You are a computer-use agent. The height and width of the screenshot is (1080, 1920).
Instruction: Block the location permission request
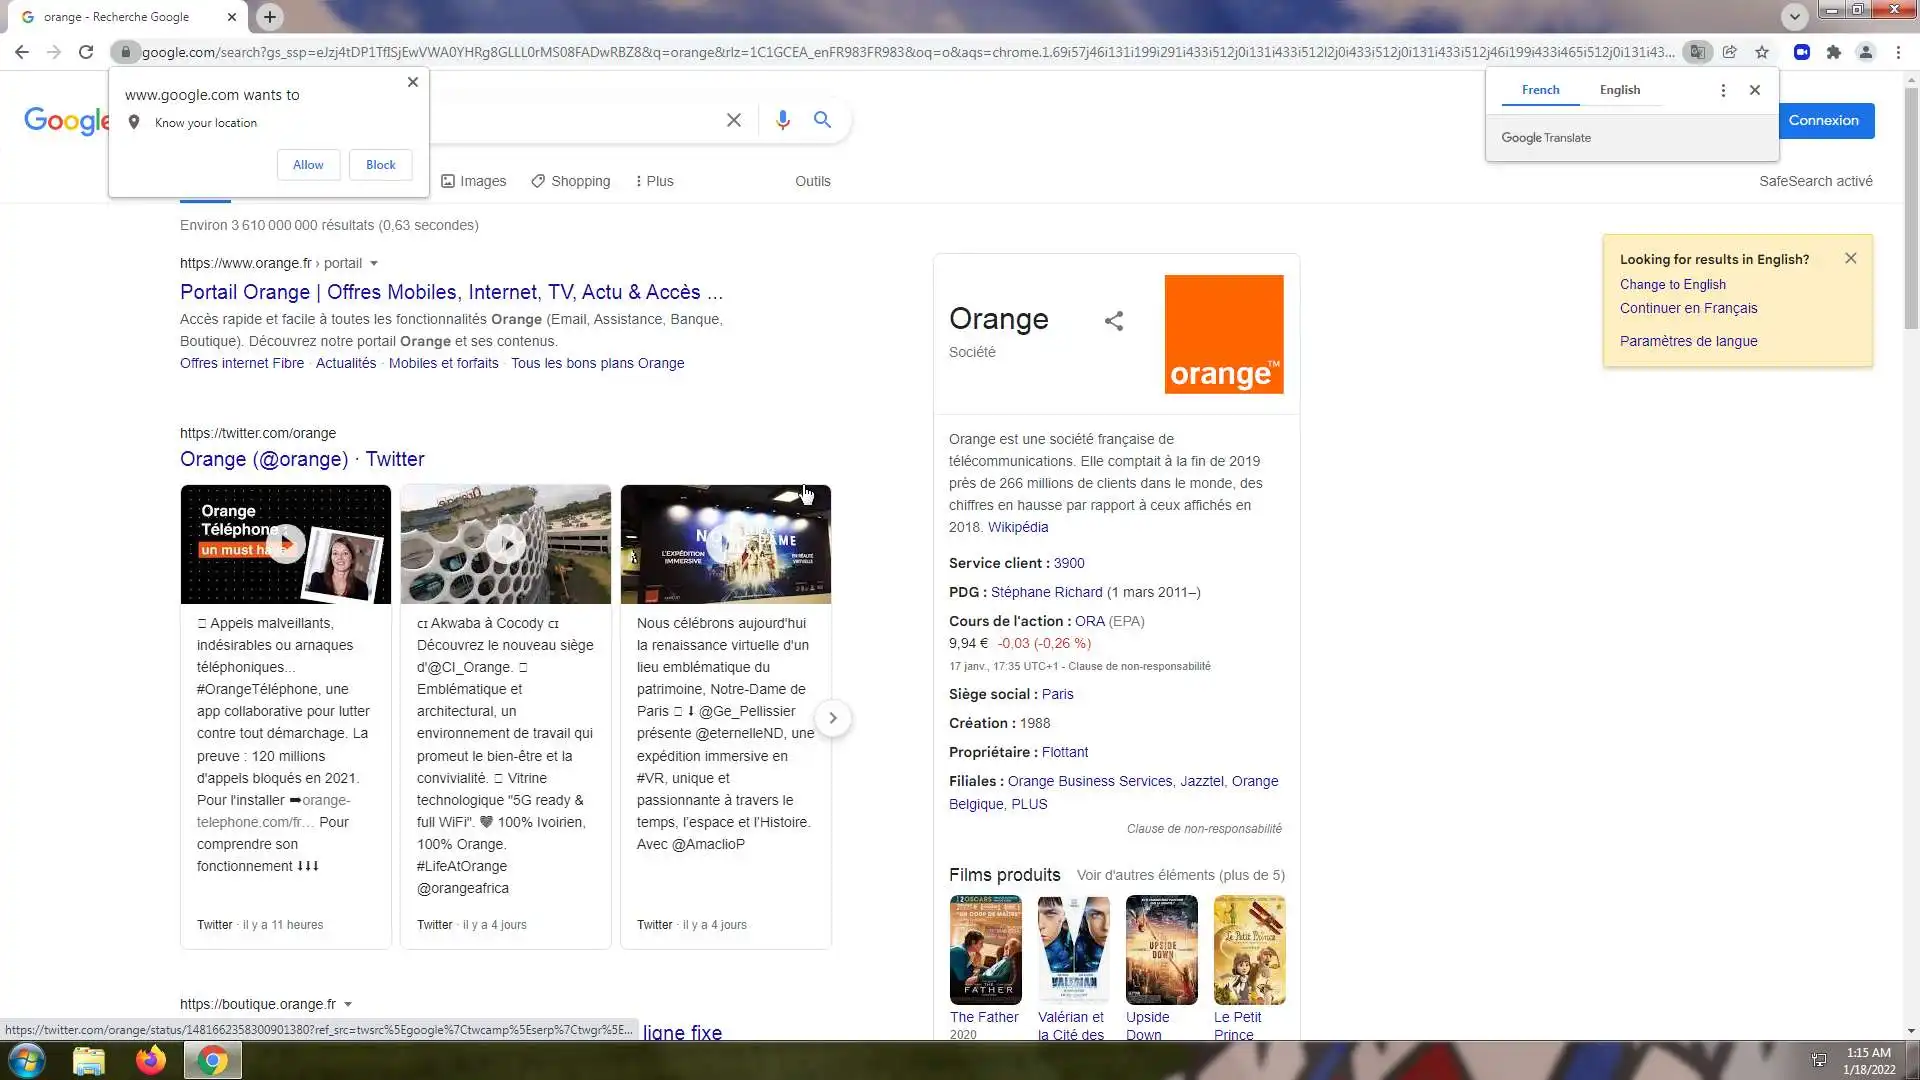380,165
